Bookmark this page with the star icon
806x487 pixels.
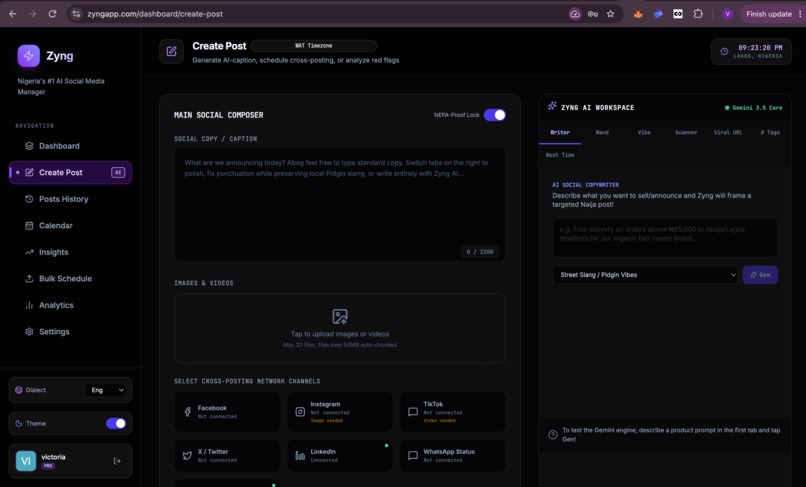click(610, 14)
